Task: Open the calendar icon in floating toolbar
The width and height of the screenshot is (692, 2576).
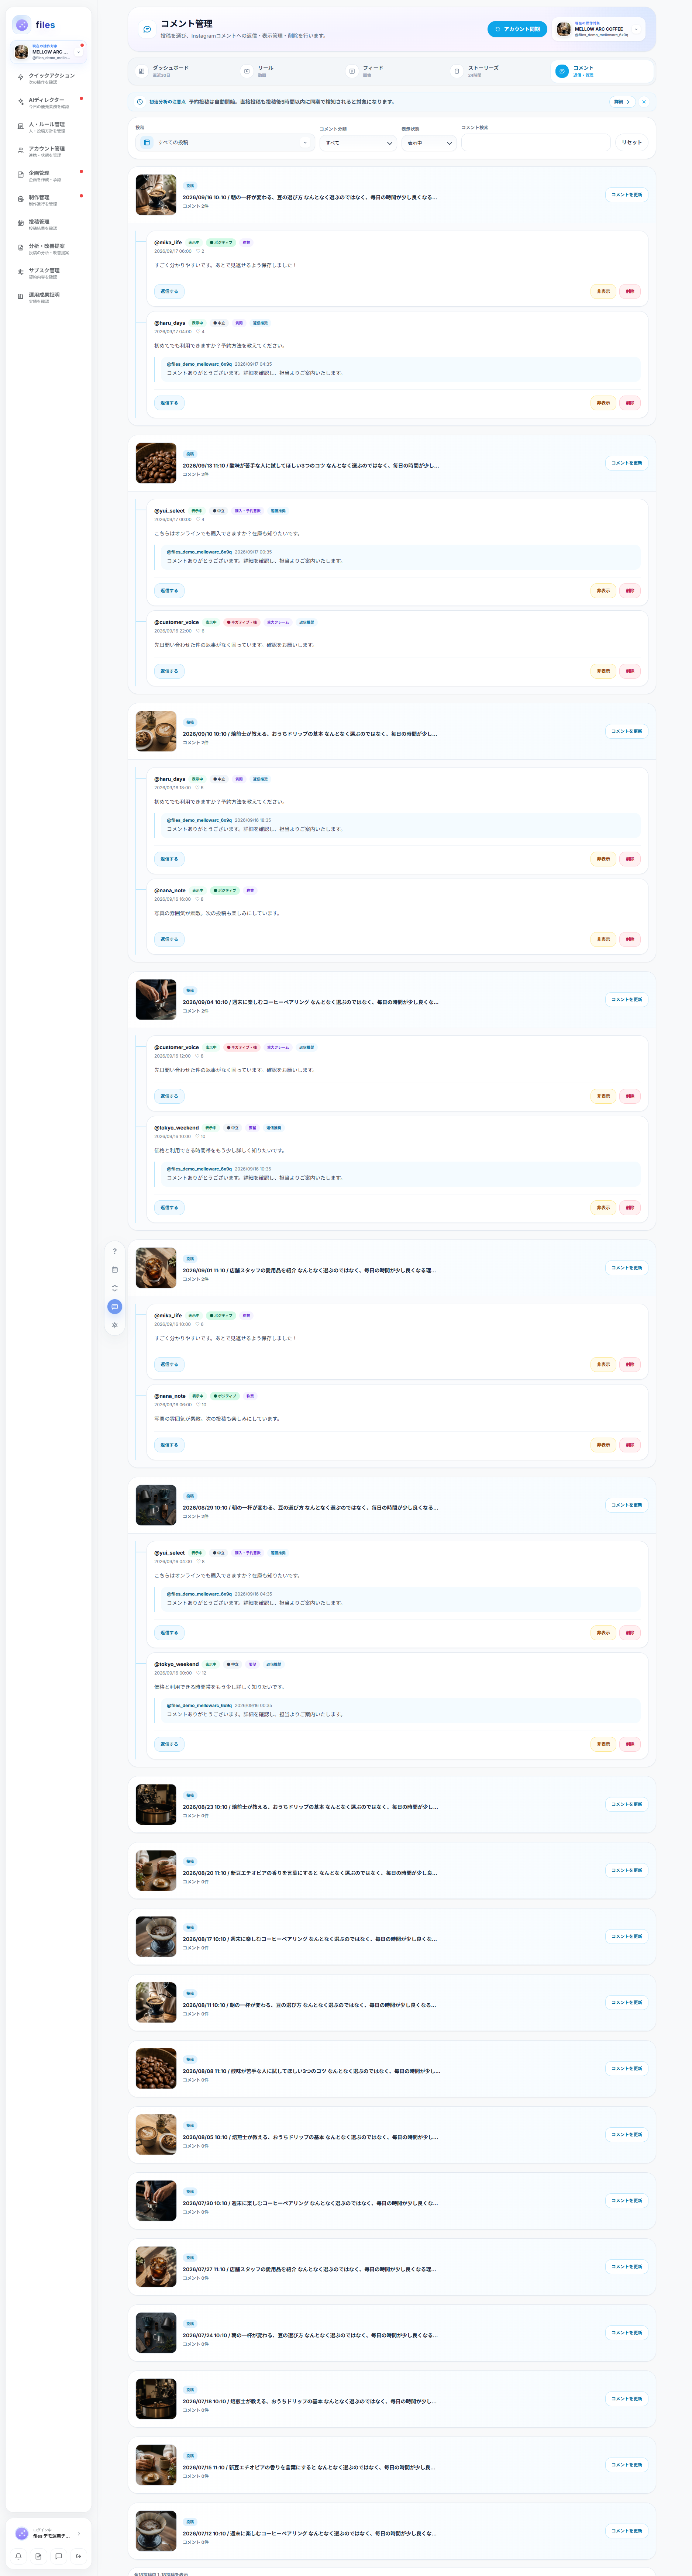Action: click(x=115, y=1270)
